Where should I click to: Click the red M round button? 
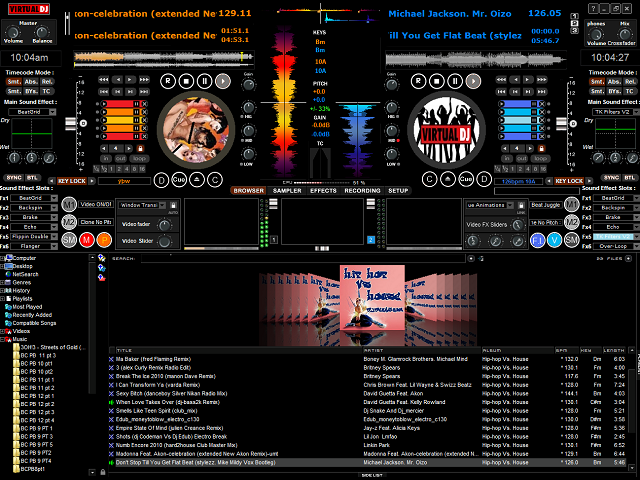click(87, 240)
